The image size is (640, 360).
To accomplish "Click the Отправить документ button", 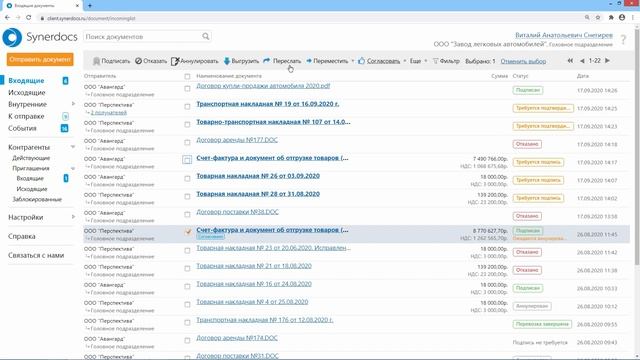I will [40, 60].
